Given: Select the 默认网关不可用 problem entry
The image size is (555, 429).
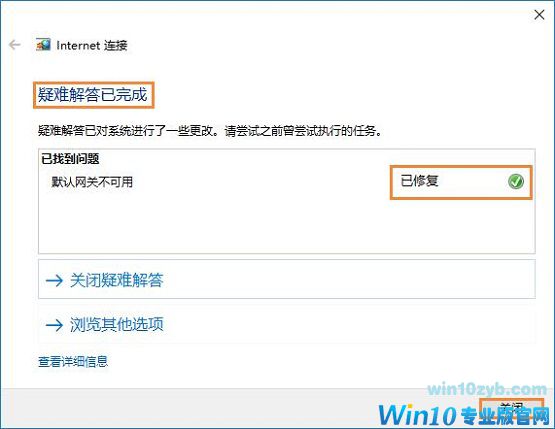Looking at the screenshot, I should pyautogui.click(x=92, y=182).
